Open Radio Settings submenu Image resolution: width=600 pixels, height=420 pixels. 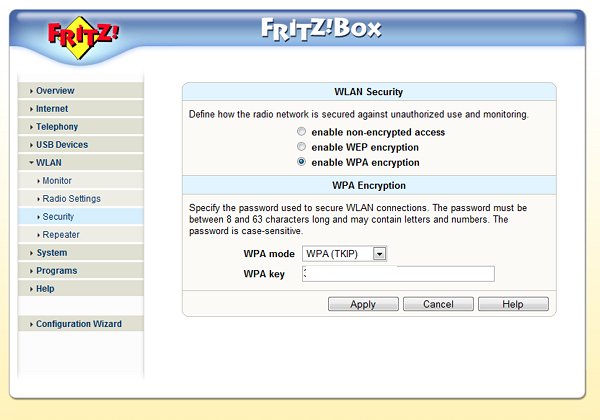(70, 199)
